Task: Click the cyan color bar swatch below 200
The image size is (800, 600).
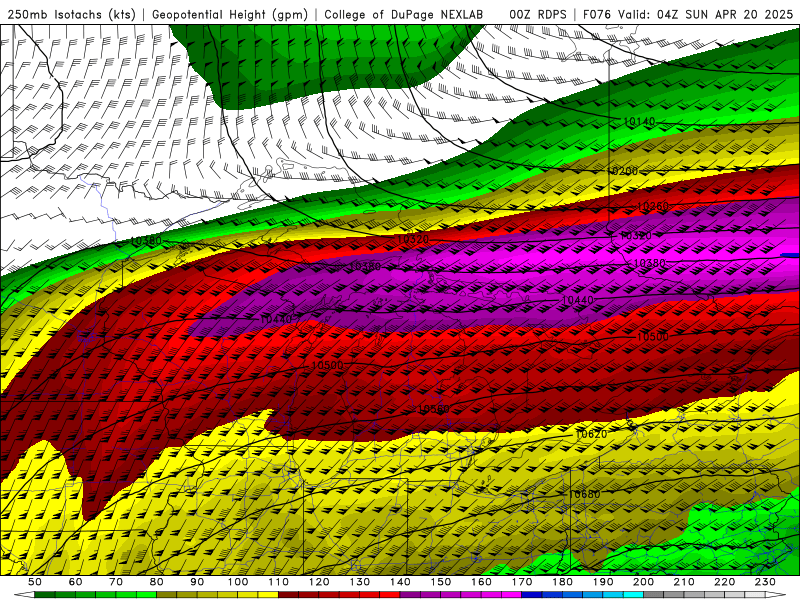Action: pos(634,595)
